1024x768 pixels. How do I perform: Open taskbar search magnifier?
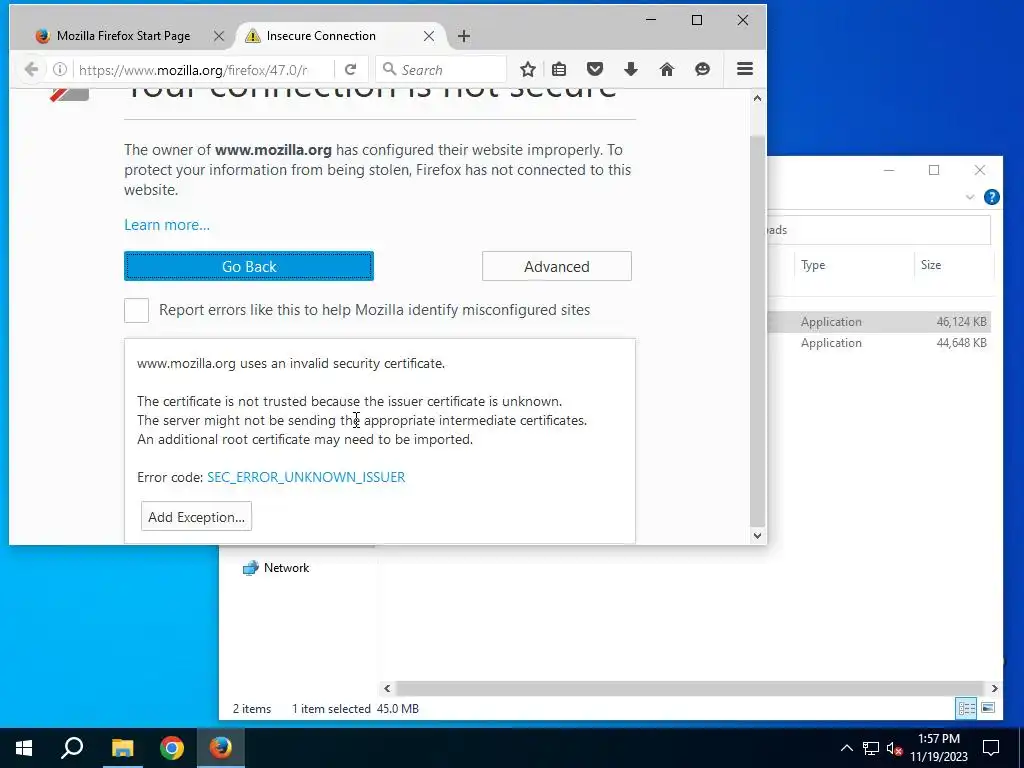click(x=72, y=748)
